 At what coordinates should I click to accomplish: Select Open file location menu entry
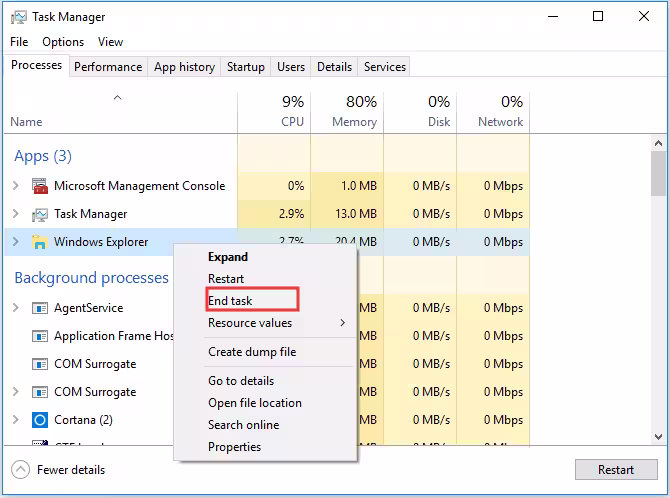(255, 403)
